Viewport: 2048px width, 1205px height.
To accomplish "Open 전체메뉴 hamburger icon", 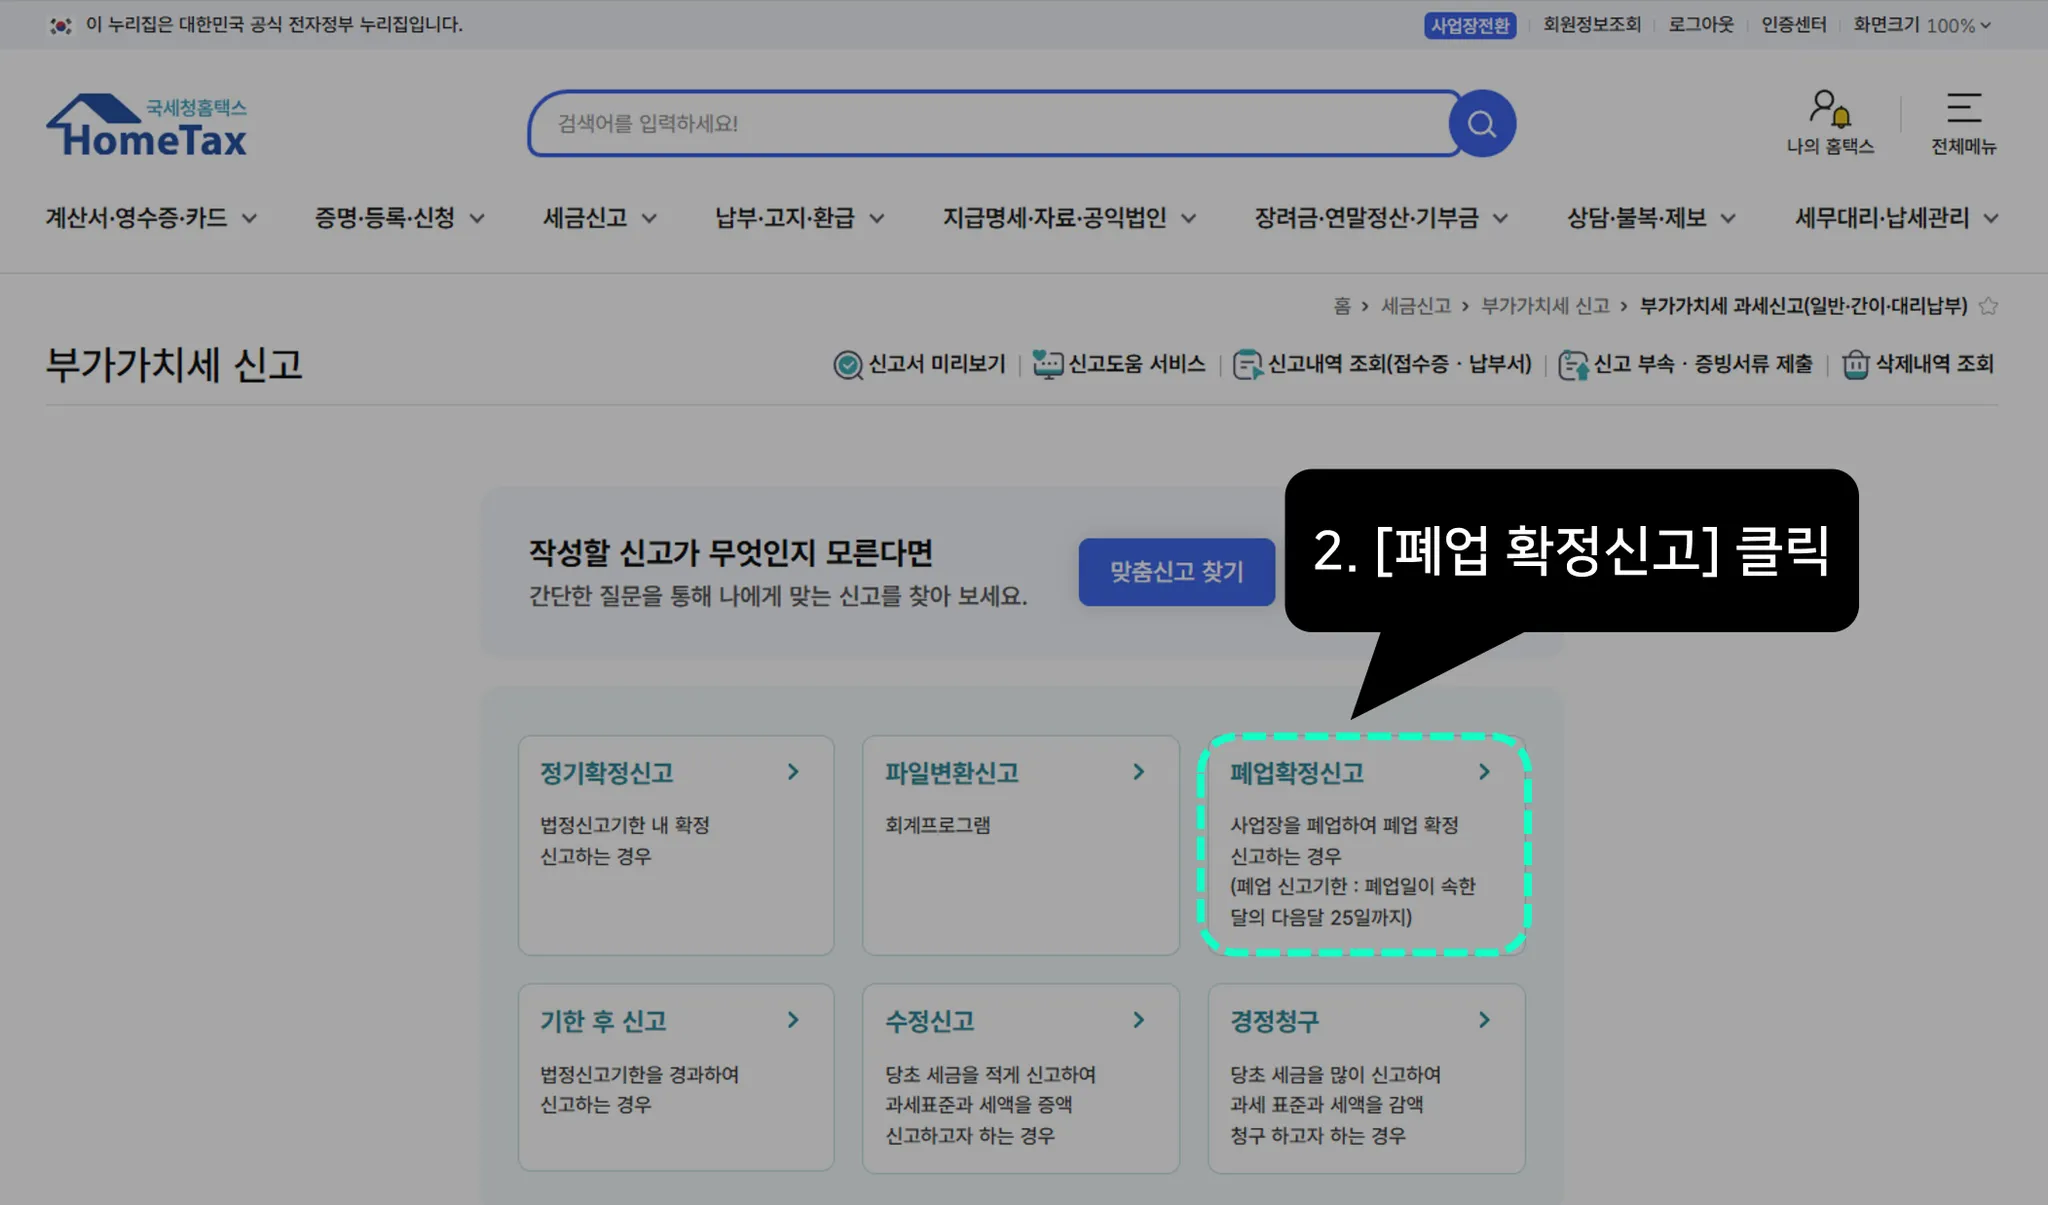I will coord(1963,123).
